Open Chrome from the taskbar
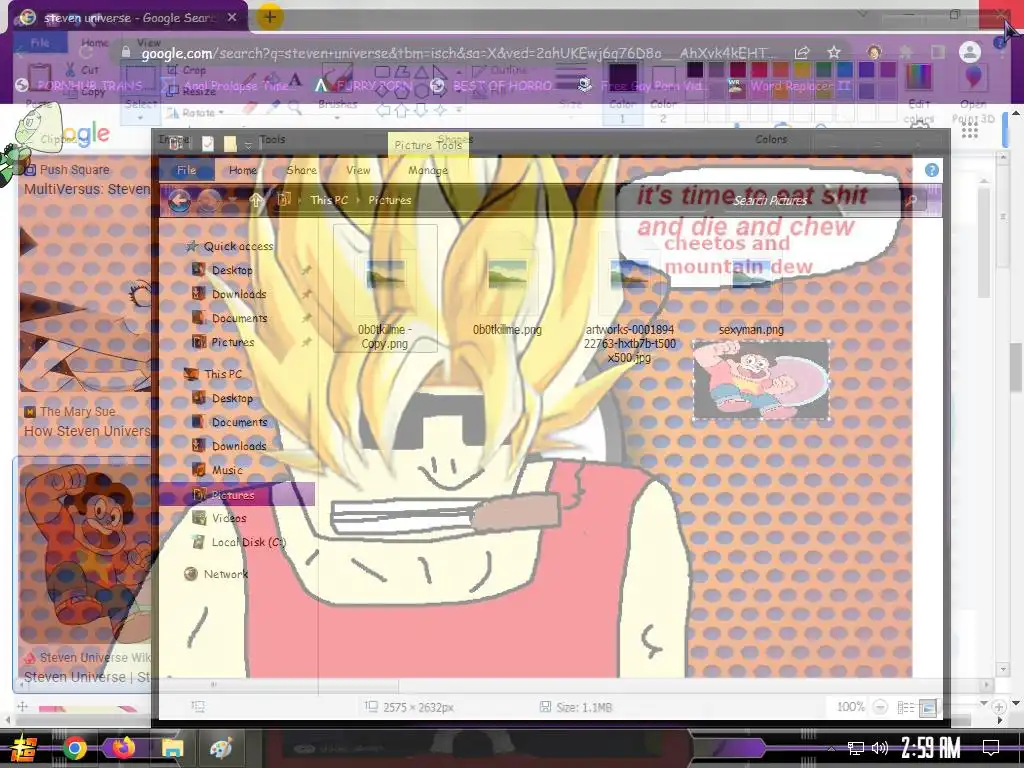This screenshot has width=1024, height=768. tap(75, 748)
